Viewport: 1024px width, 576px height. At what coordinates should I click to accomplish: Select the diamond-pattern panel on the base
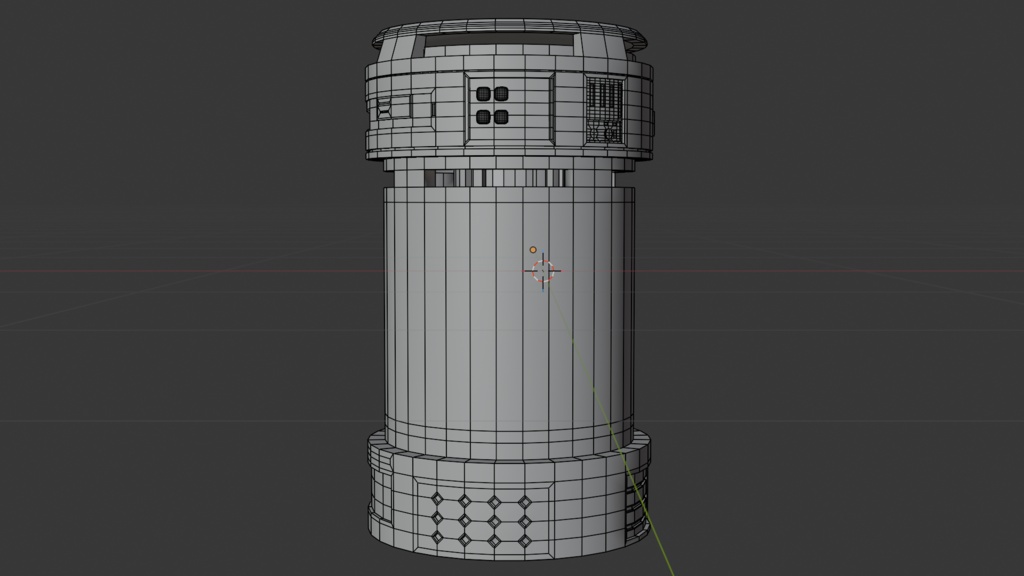tap(482, 517)
